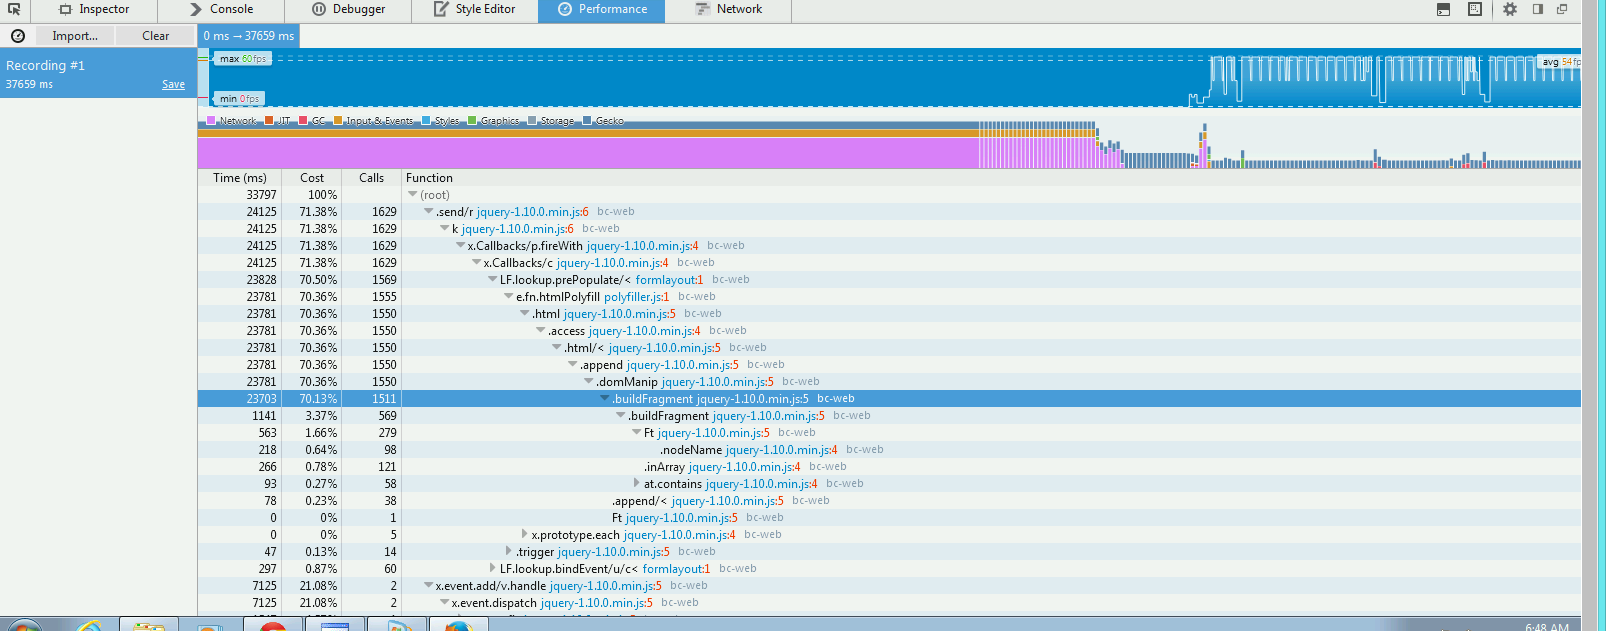Click the responsive design mode icon

1475,9
